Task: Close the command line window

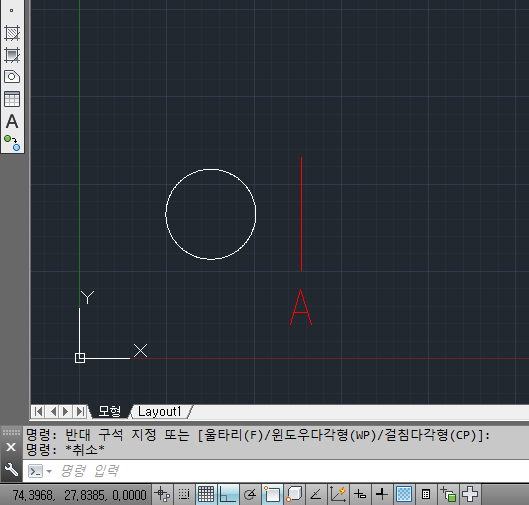Action: (x=11, y=447)
